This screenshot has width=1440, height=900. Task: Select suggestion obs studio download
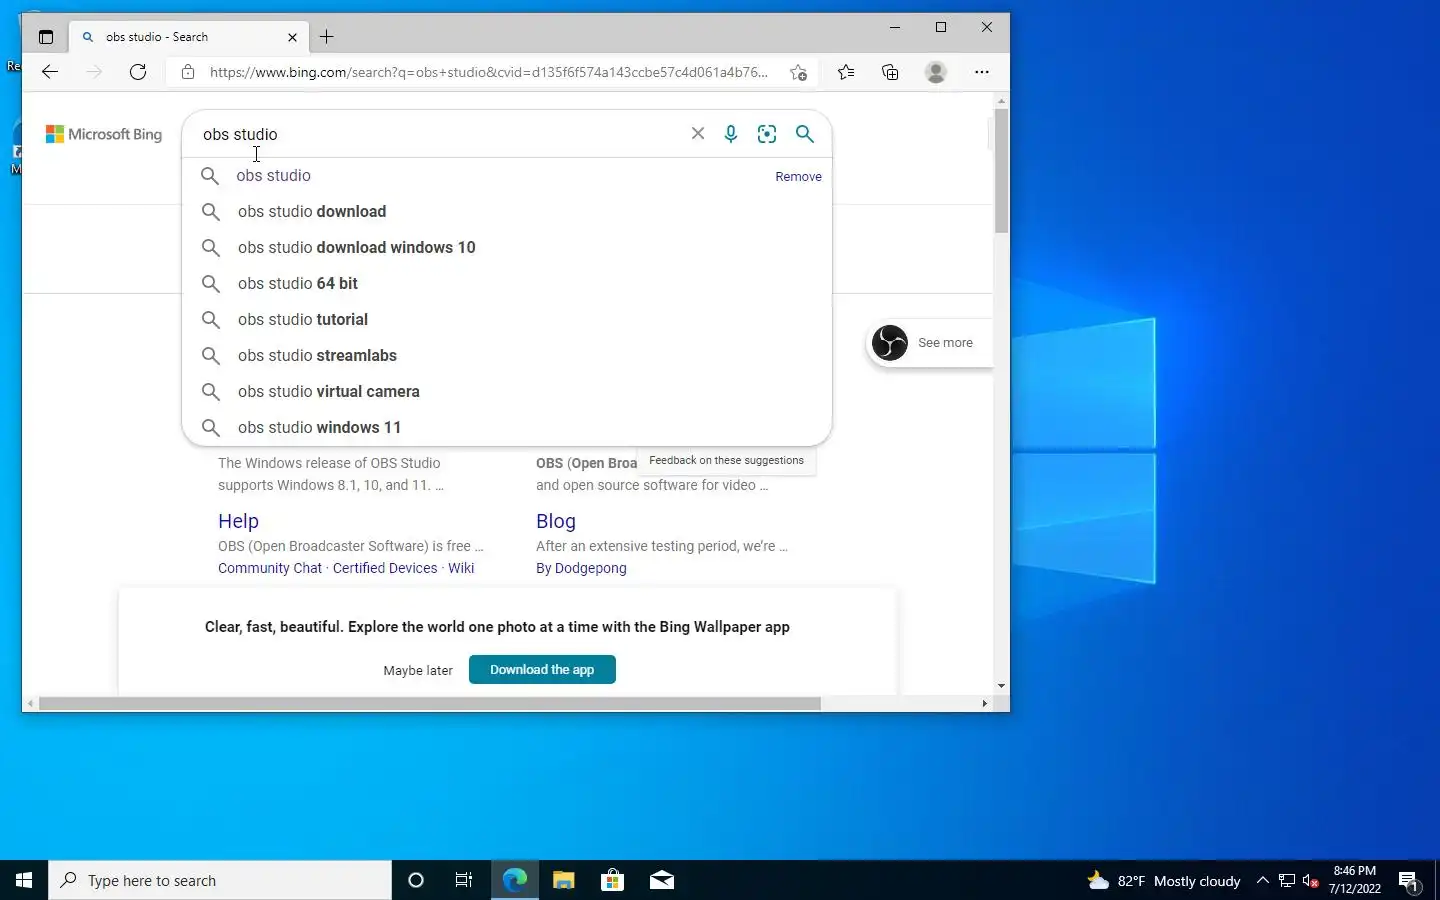(x=507, y=211)
